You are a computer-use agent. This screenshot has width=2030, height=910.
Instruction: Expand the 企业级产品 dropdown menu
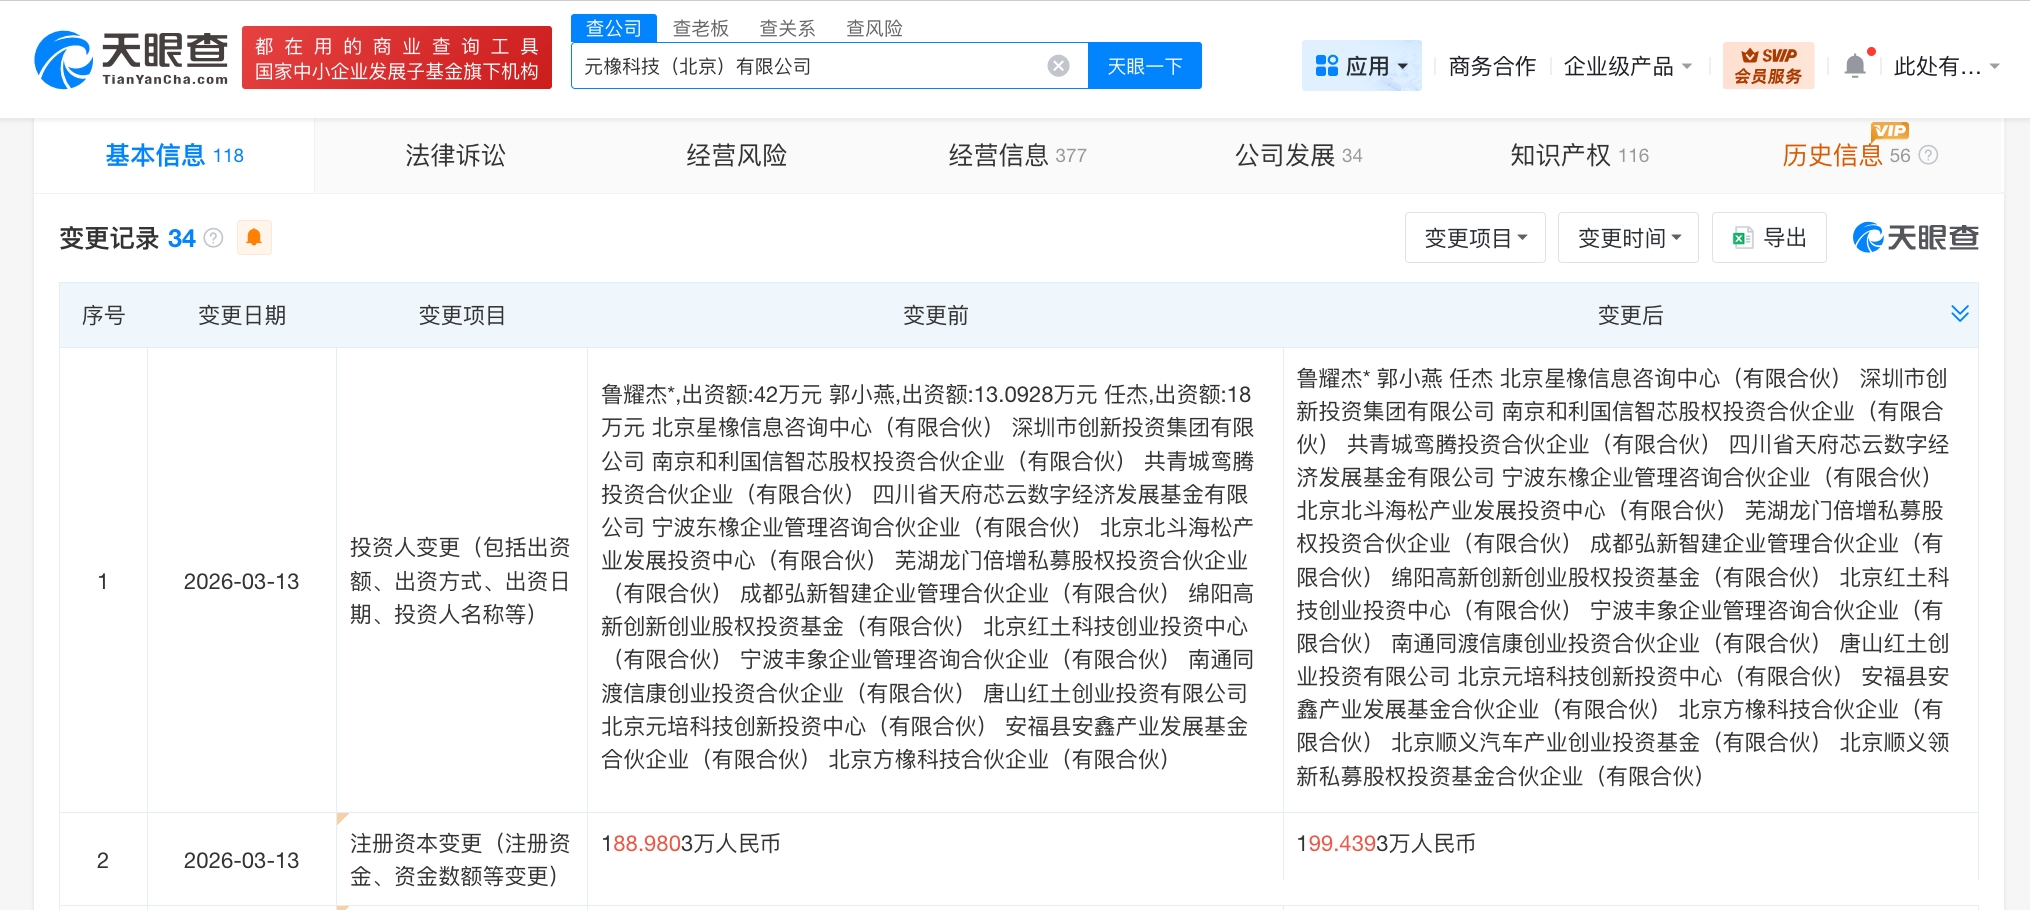point(1627,66)
